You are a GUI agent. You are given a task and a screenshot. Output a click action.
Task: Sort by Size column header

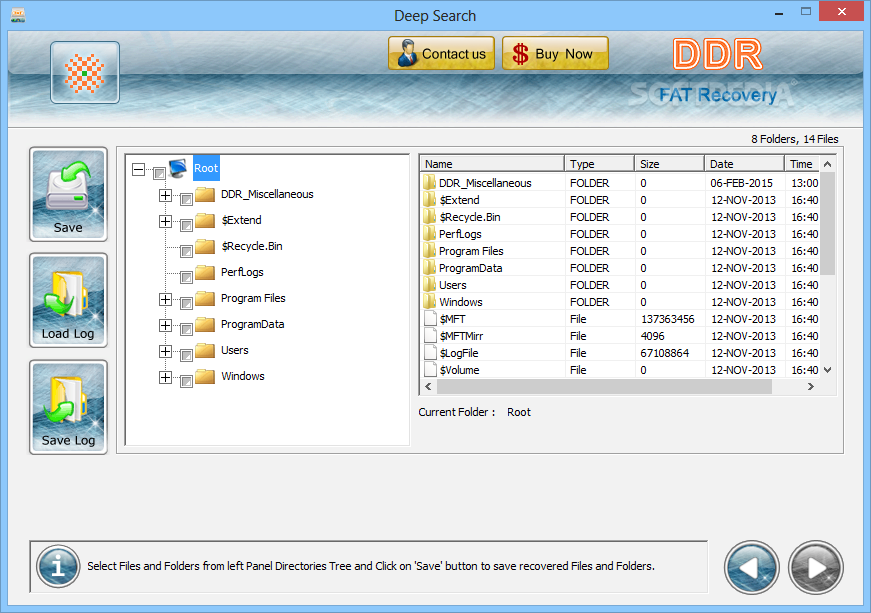(x=669, y=164)
